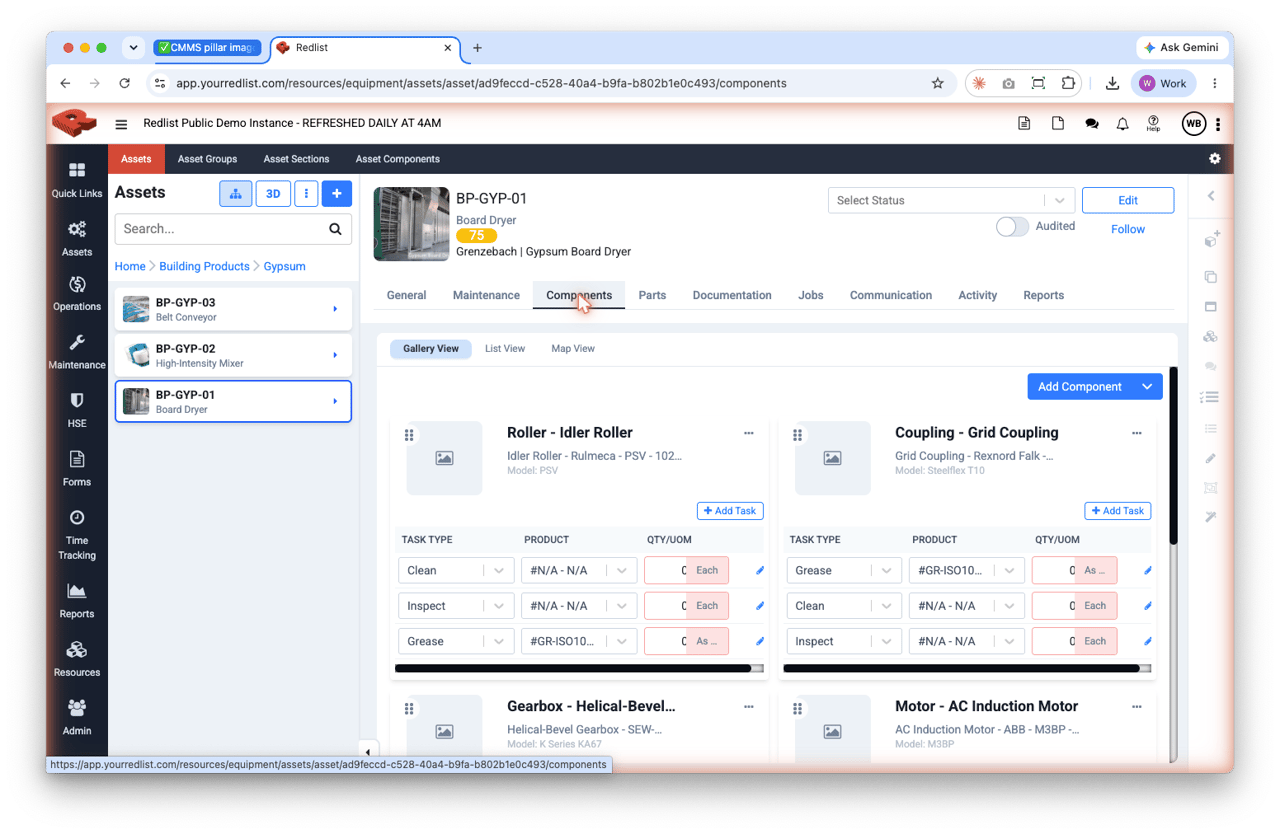Click the Edit button
The width and height of the screenshot is (1280, 834).
coord(1128,200)
